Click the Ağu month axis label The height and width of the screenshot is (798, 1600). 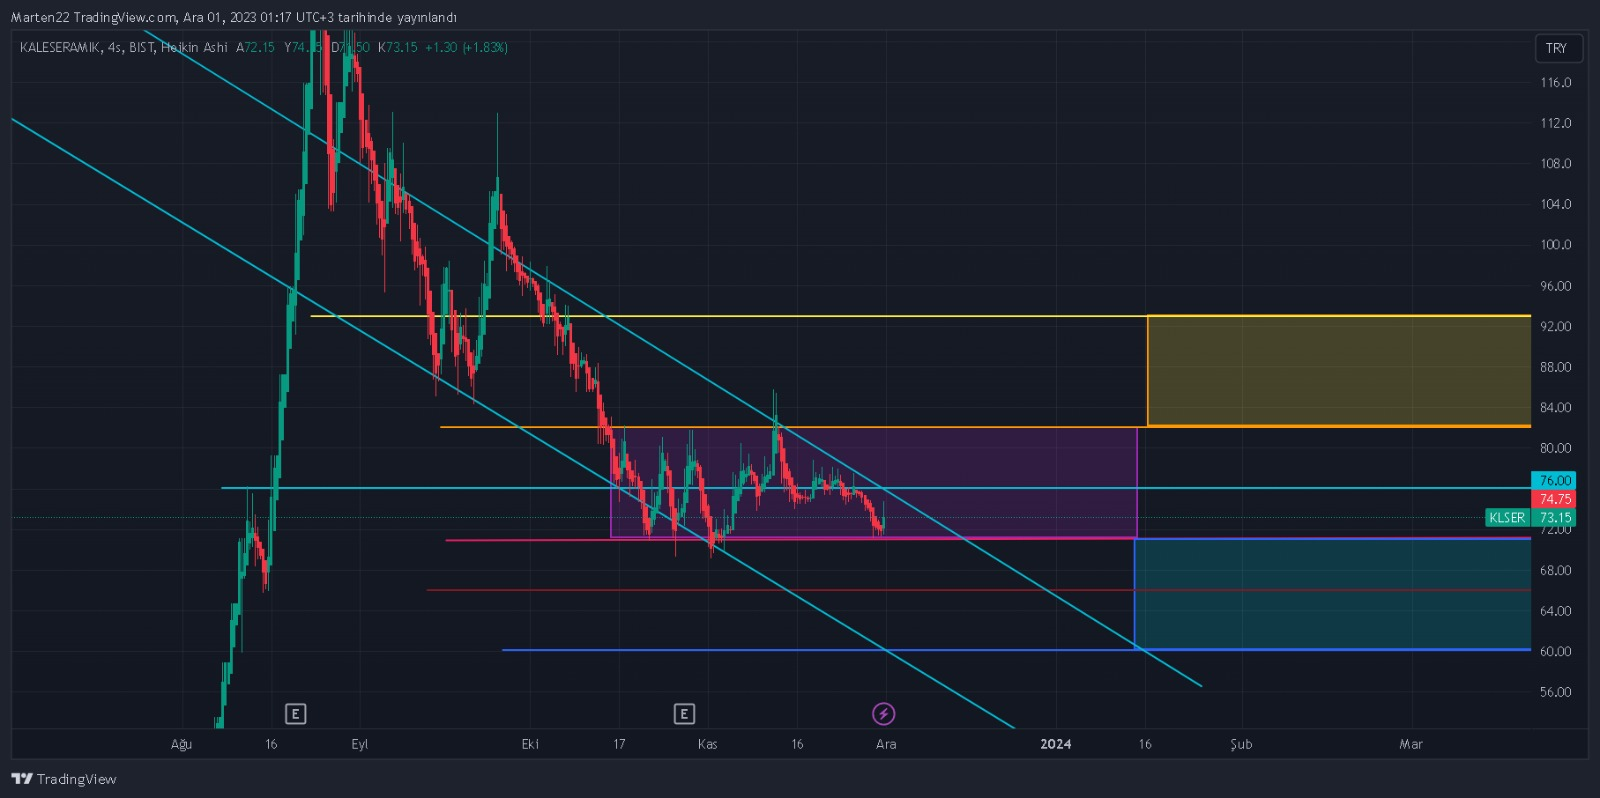[181, 744]
